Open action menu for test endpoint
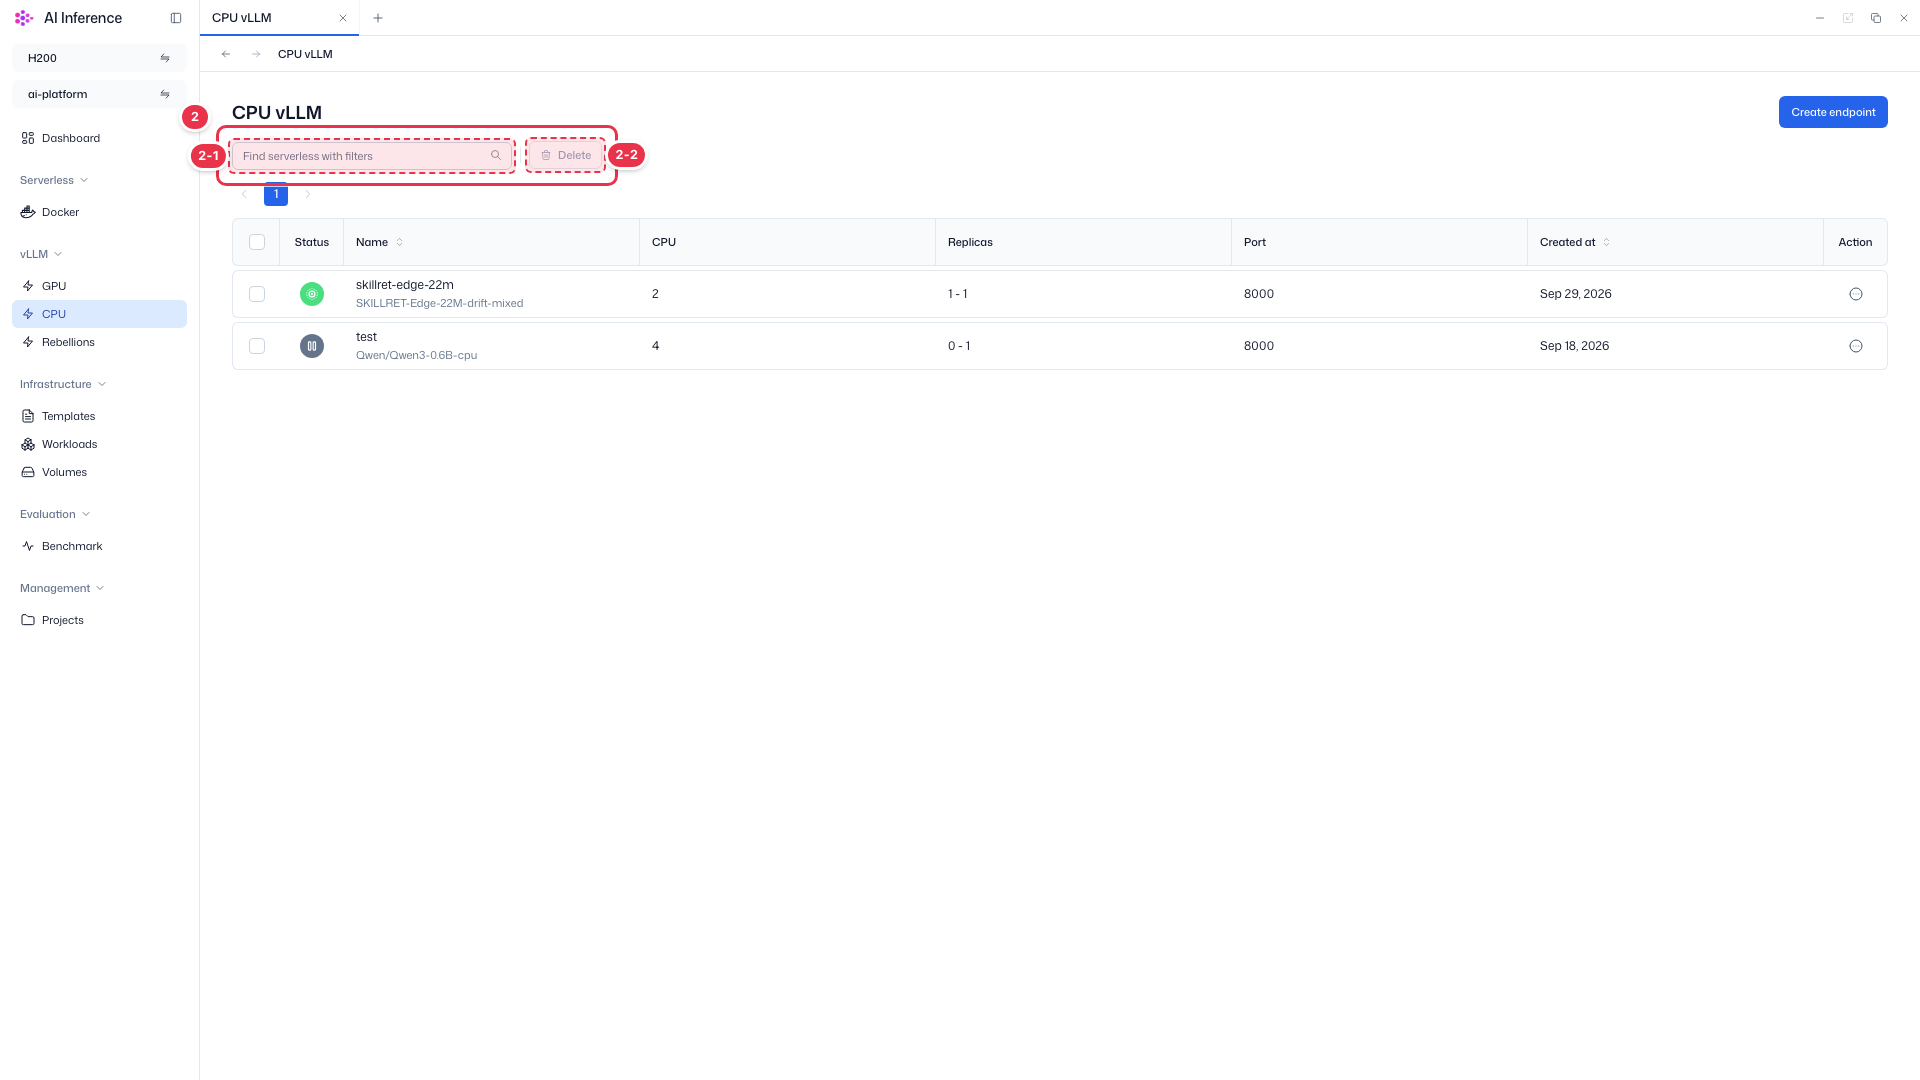The width and height of the screenshot is (1920, 1080). click(x=1855, y=346)
